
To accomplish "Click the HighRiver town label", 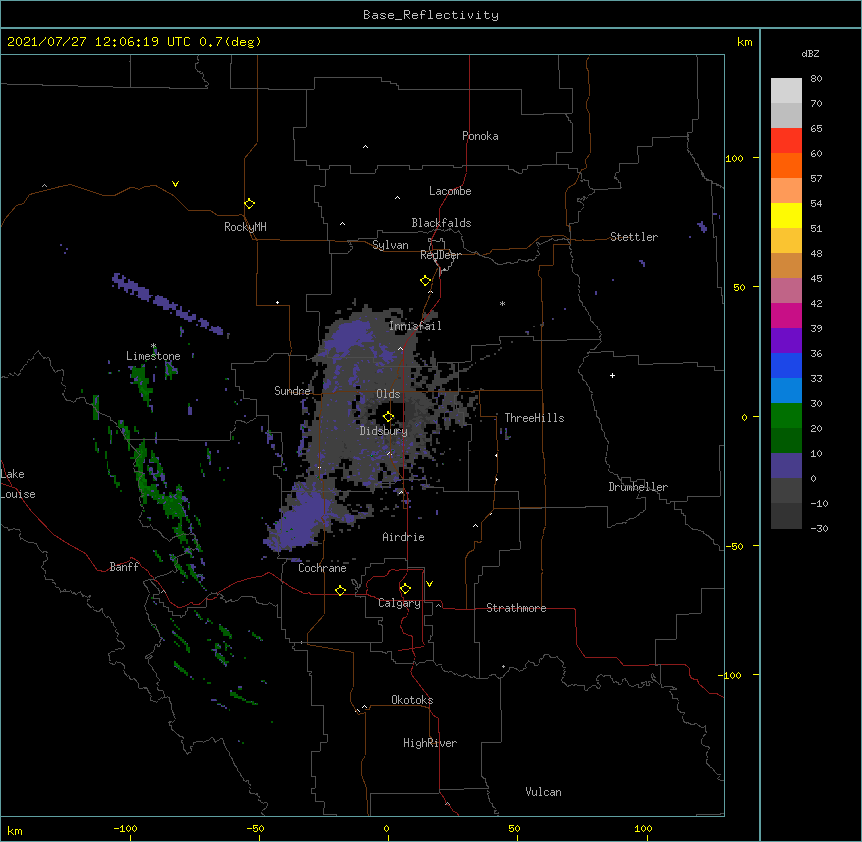I will click(x=430, y=743).
